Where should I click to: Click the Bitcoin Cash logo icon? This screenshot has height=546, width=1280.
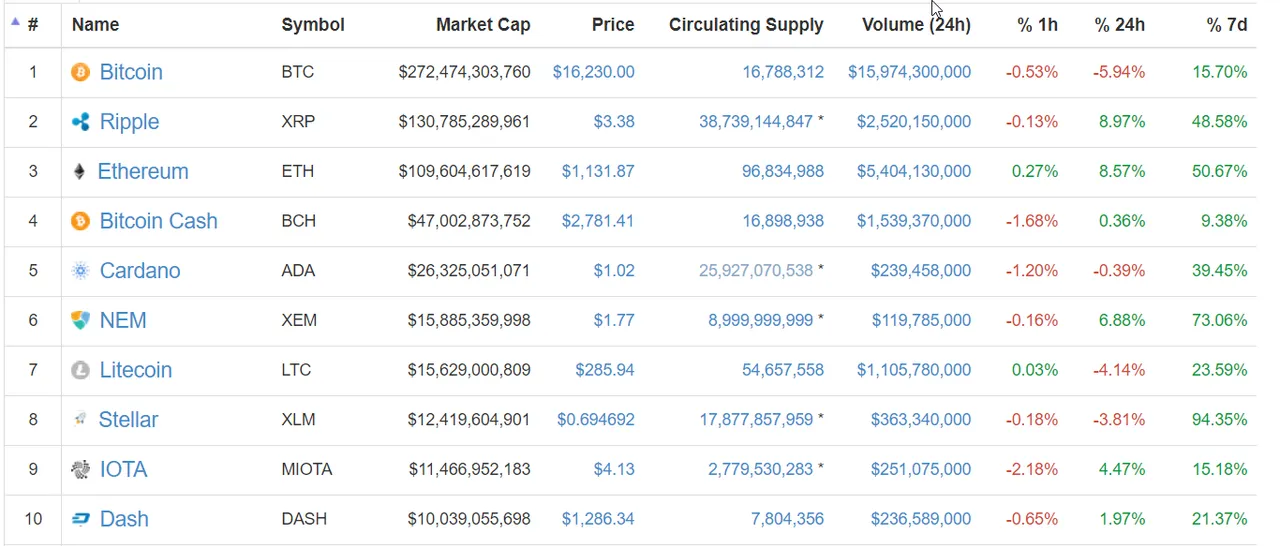[x=80, y=221]
